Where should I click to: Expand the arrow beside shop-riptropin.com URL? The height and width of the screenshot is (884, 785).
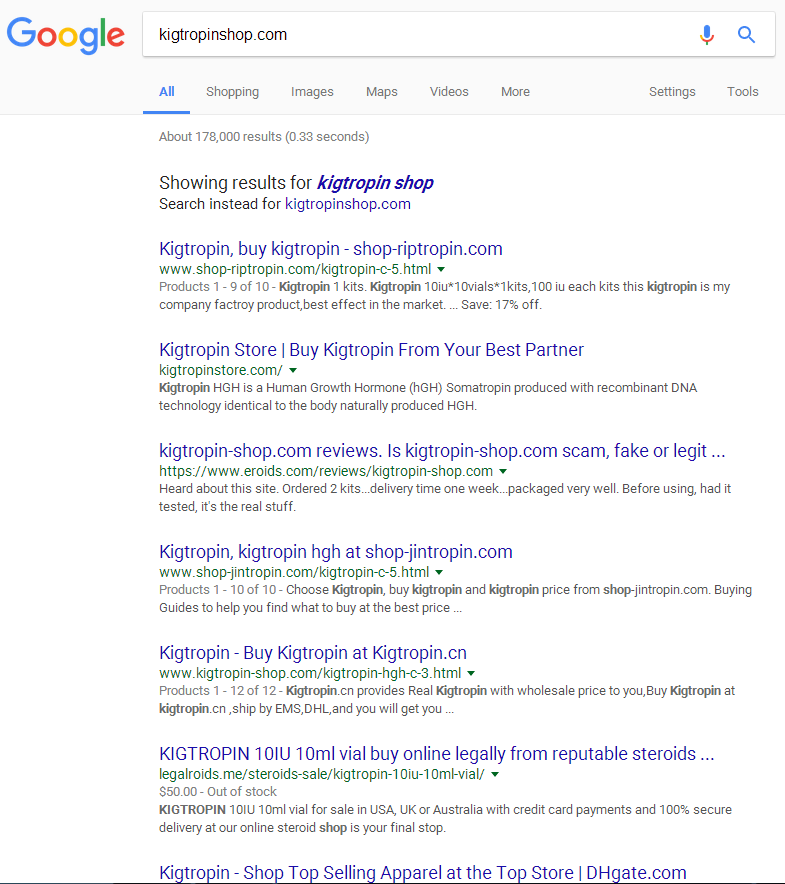tap(441, 269)
